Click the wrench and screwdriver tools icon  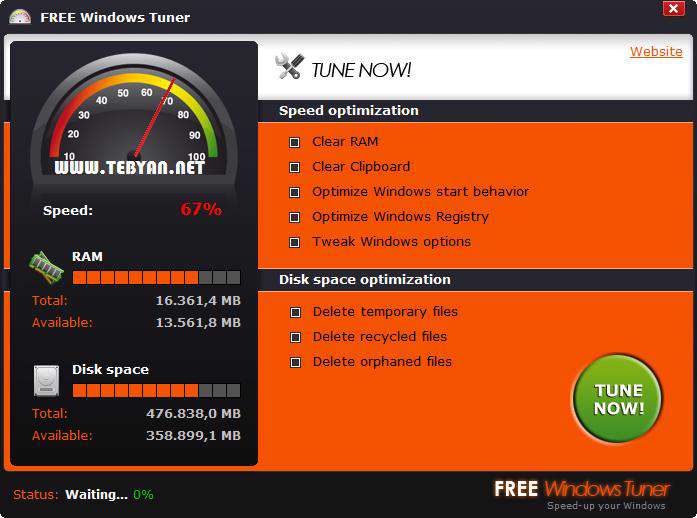click(289, 66)
